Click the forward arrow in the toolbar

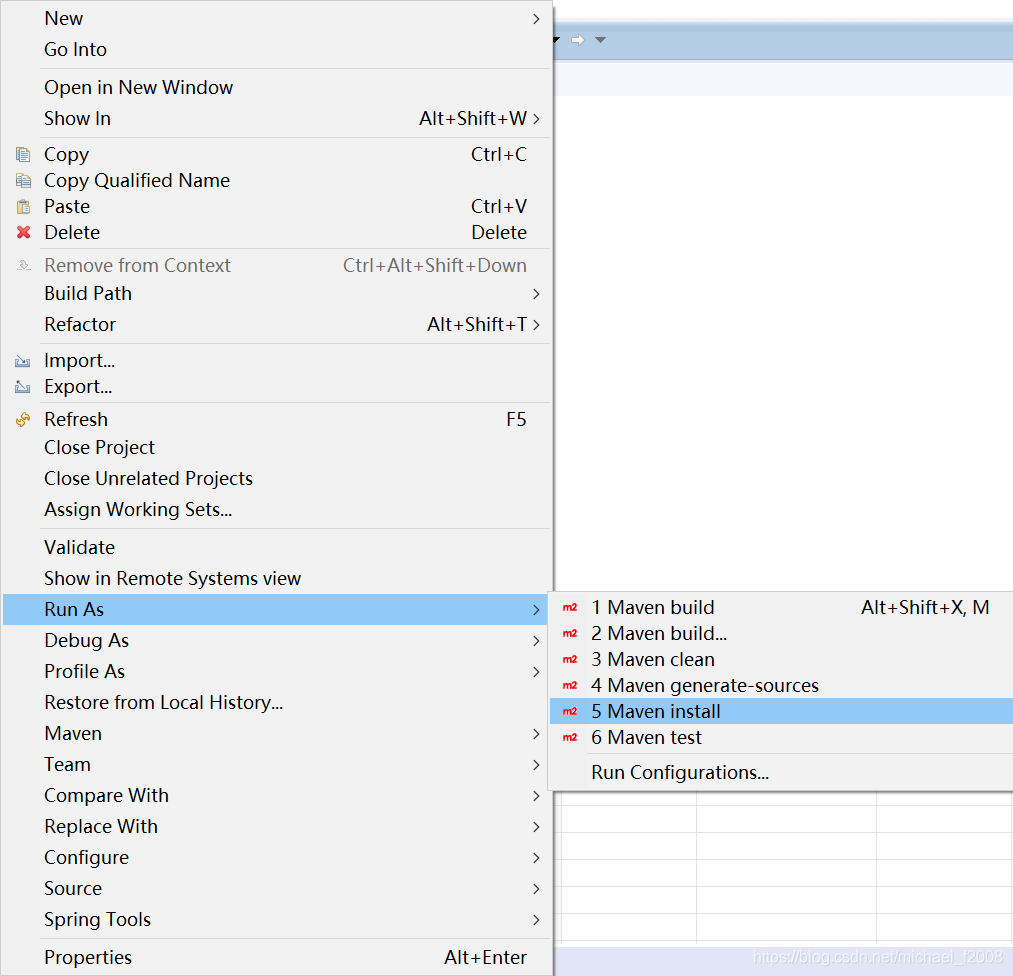click(578, 40)
